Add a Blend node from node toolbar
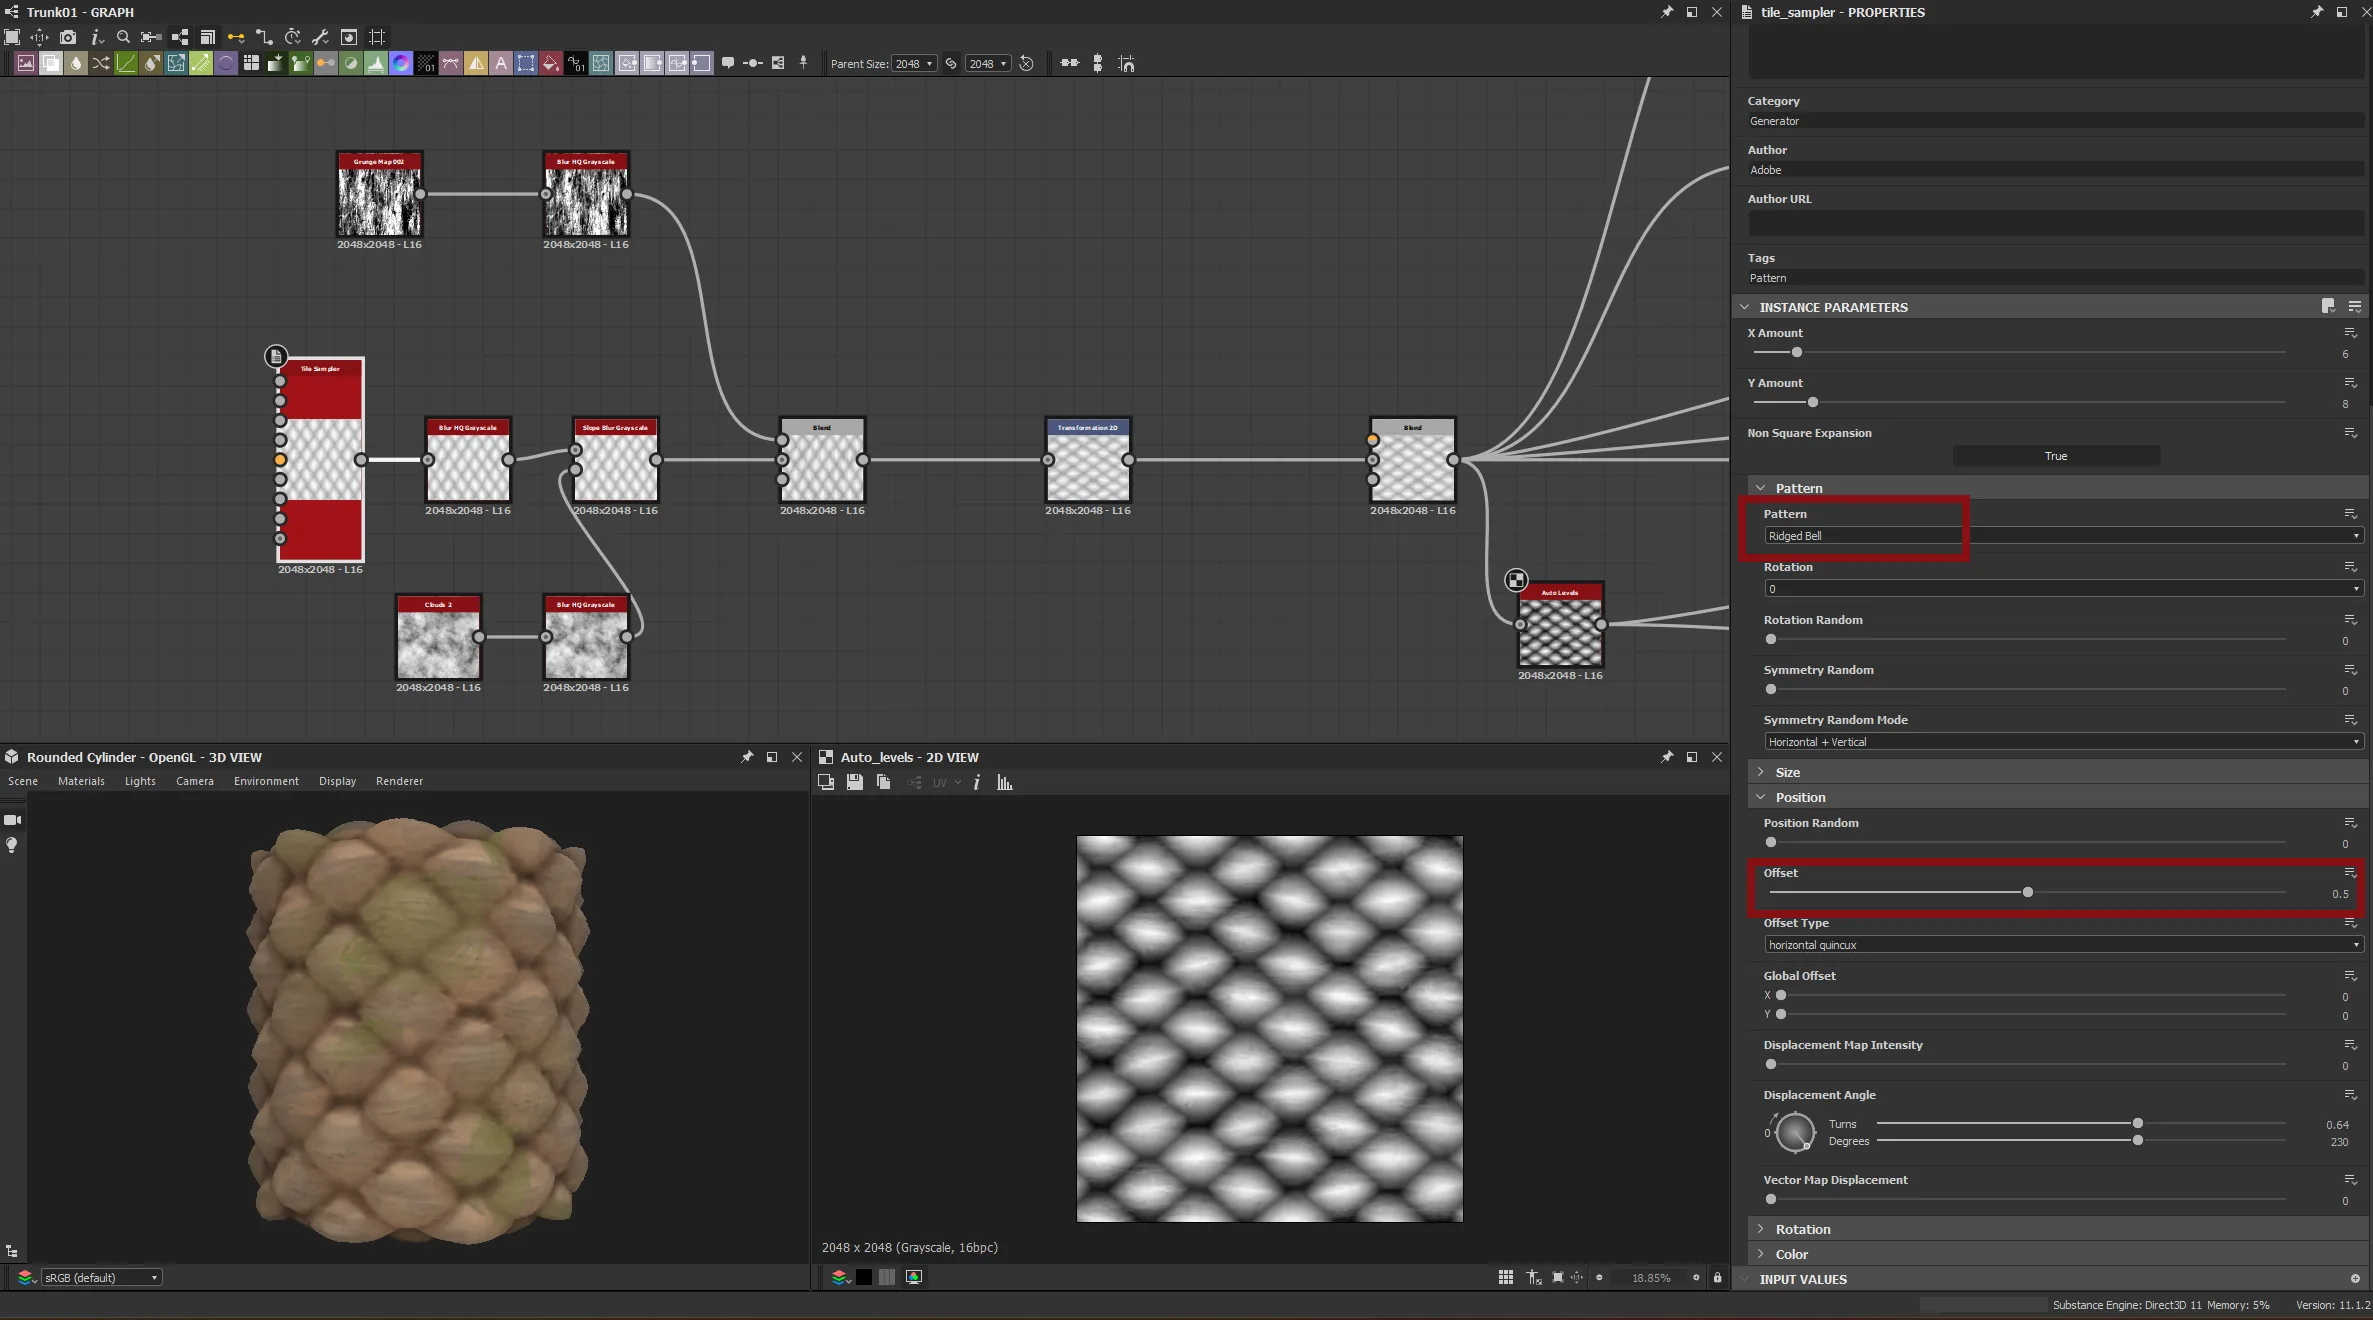The image size is (2373, 1320). [51, 63]
